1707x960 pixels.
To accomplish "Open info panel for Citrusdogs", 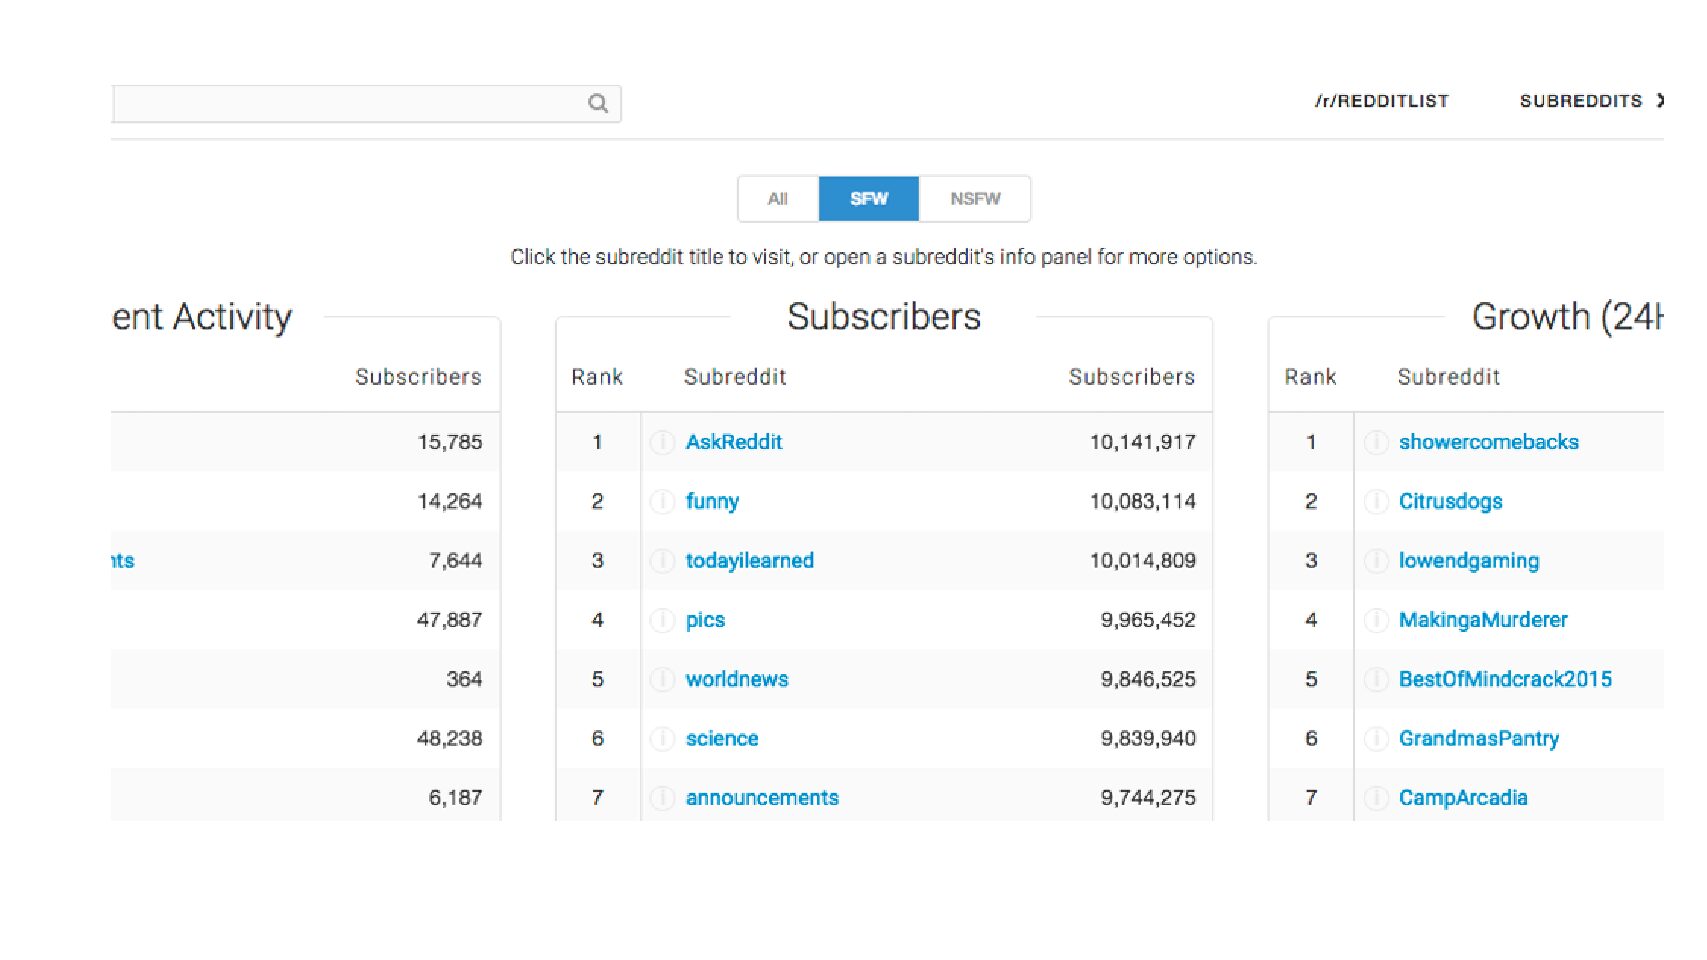I will point(1376,501).
